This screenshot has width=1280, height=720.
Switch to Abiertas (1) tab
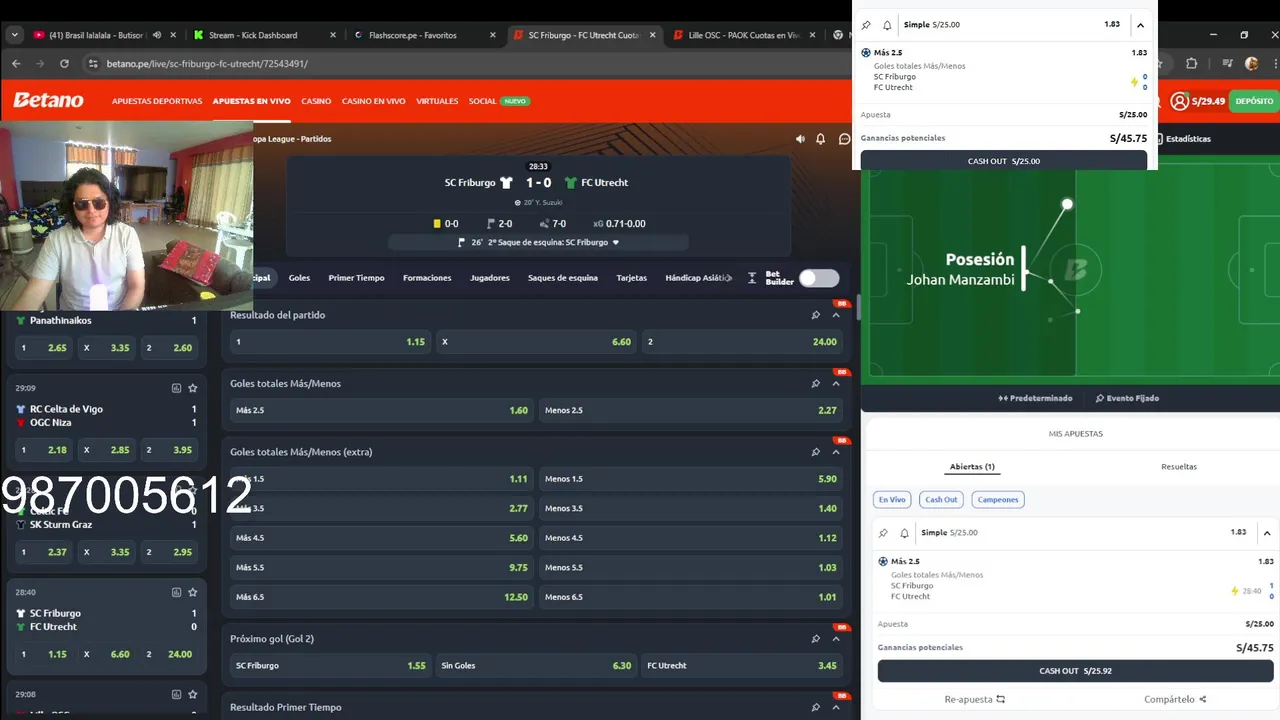tap(972, 467)
